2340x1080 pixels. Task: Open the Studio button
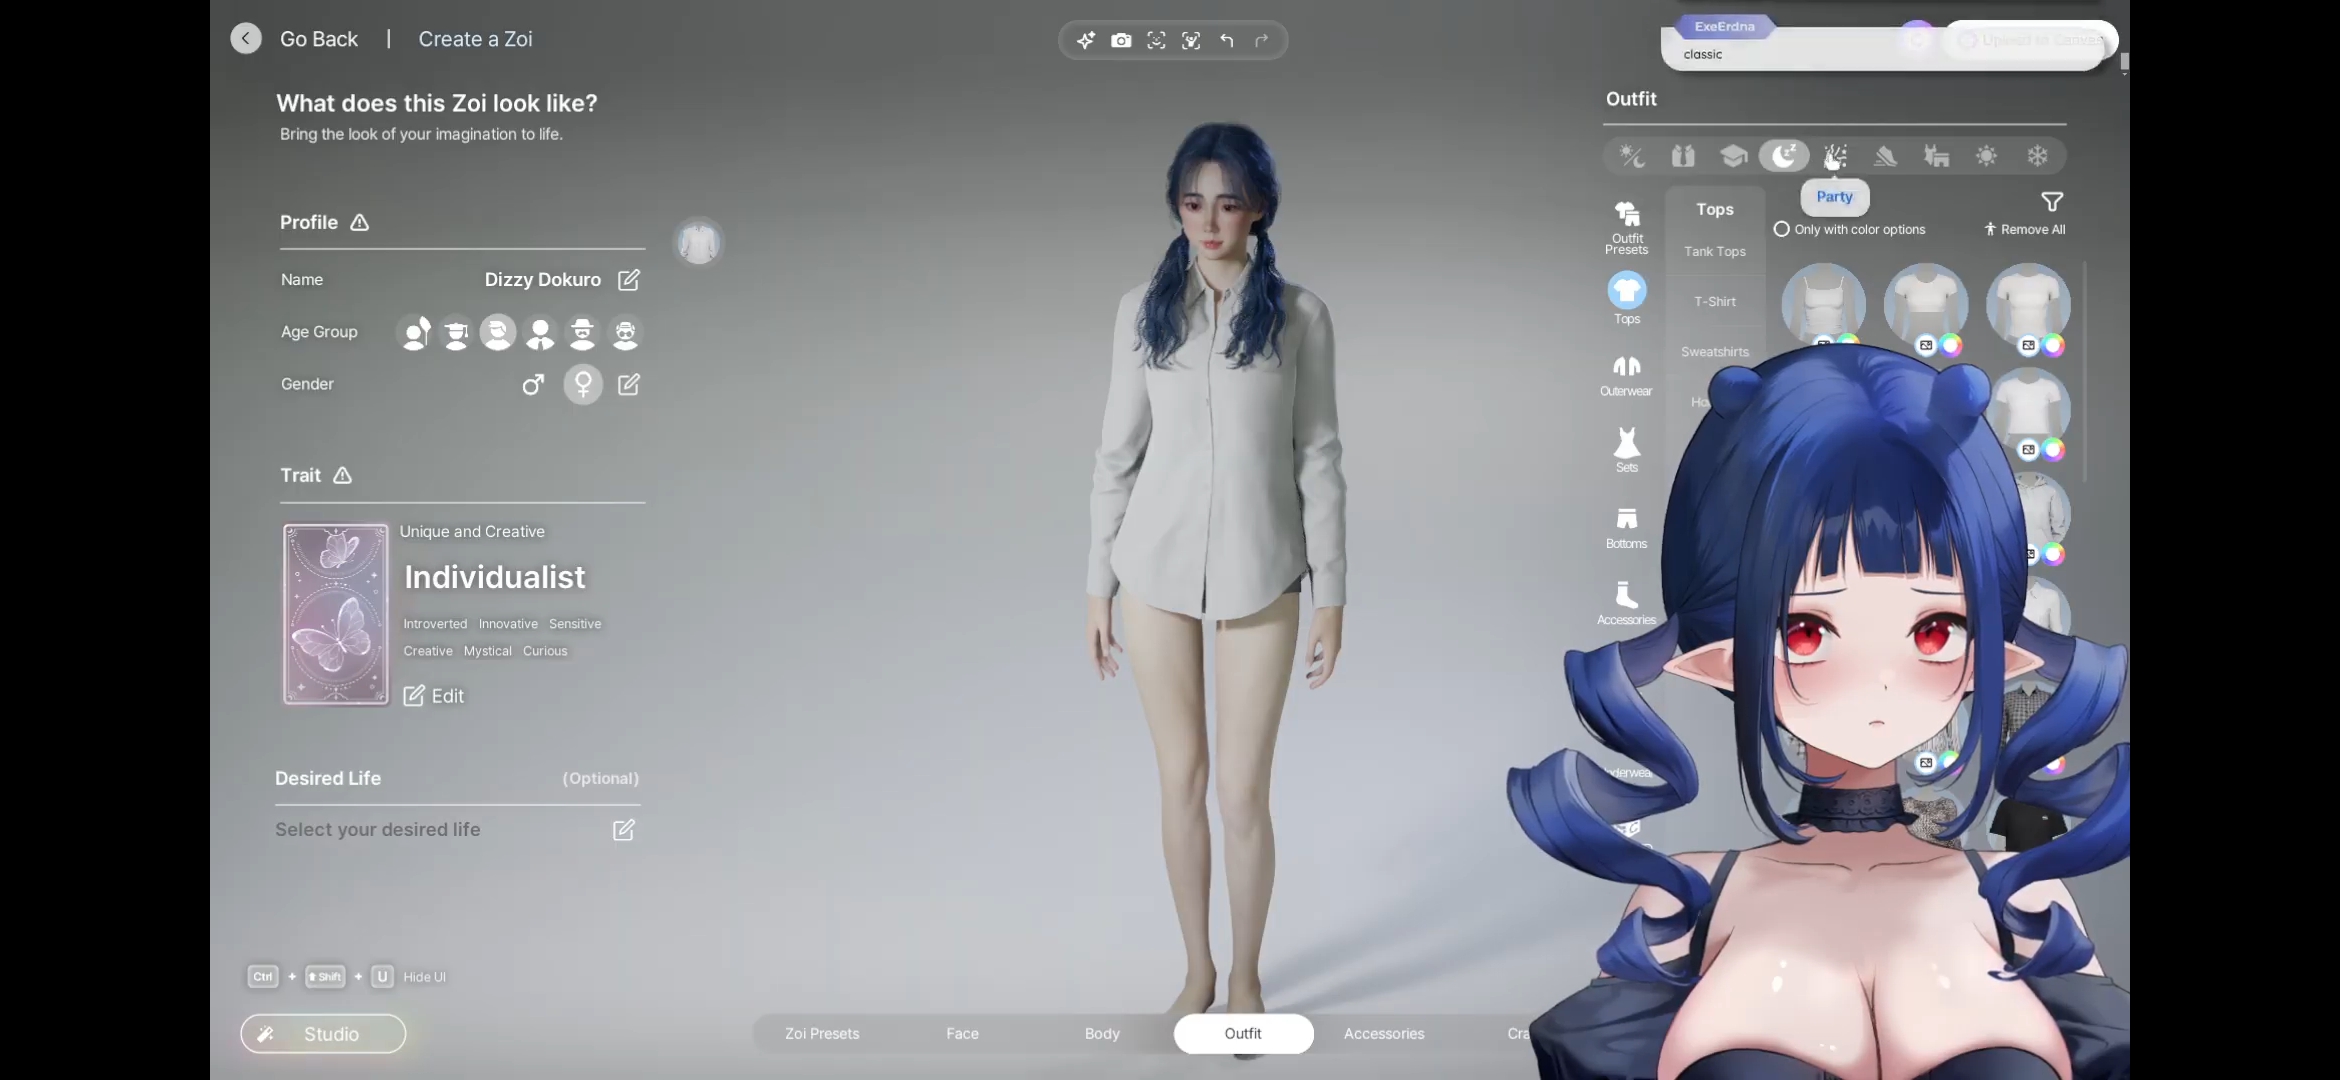[323, 1033]
